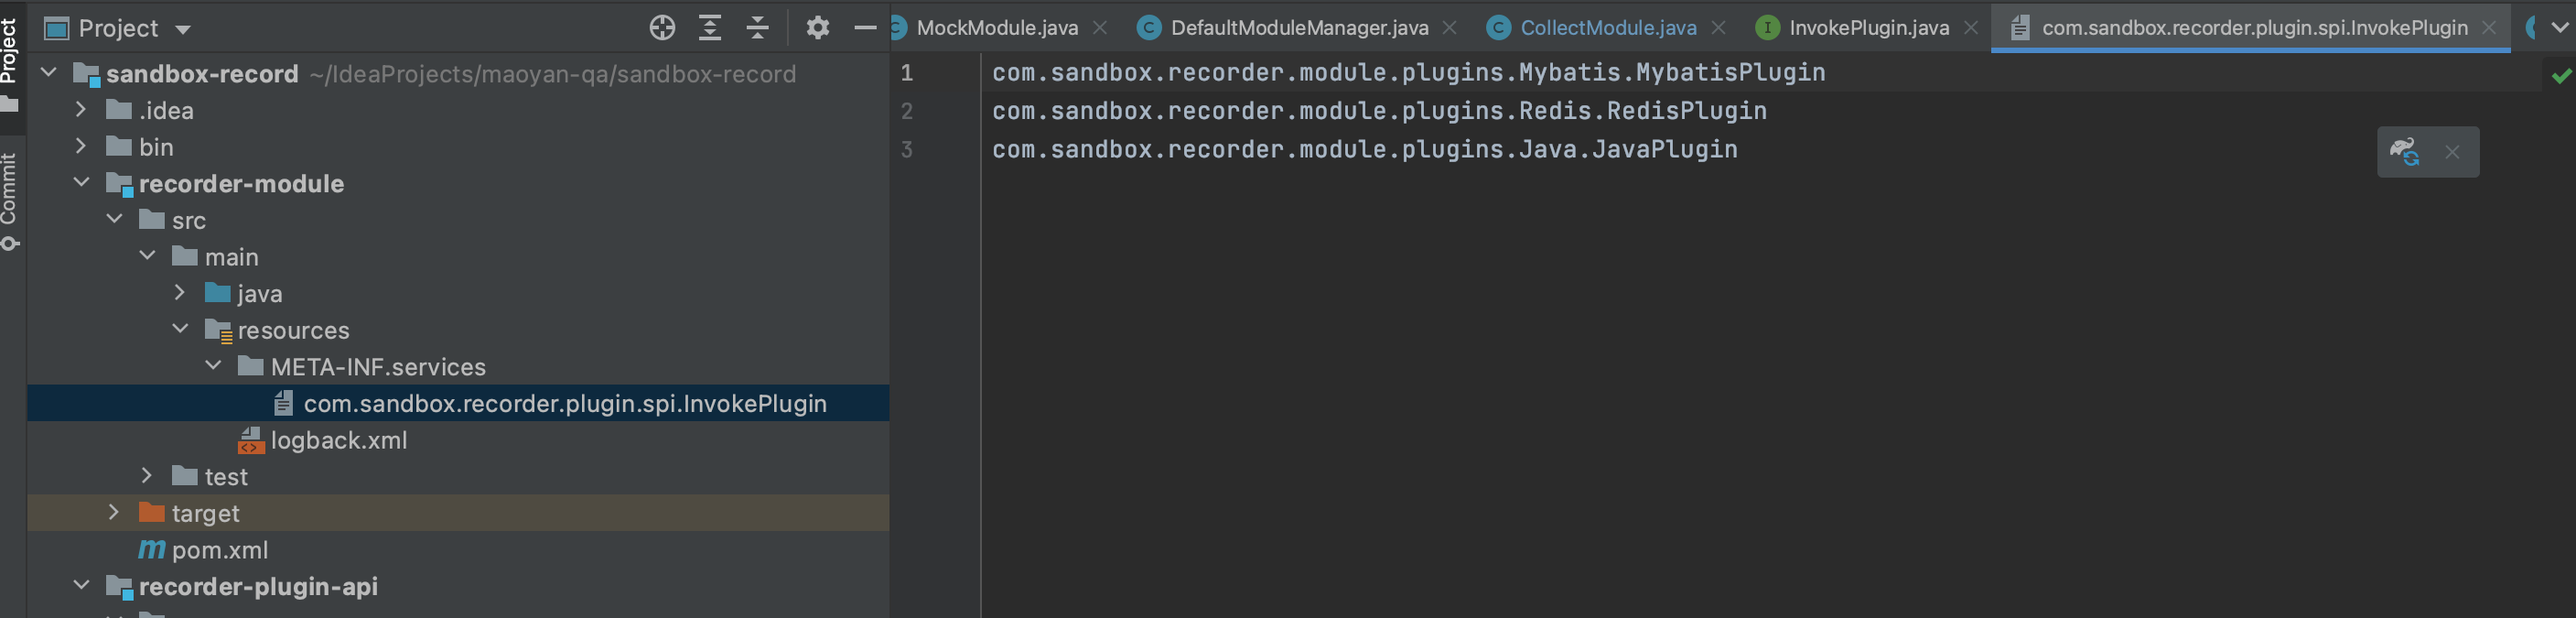Collapse the recorder-module folder

[x=82, y=182]
